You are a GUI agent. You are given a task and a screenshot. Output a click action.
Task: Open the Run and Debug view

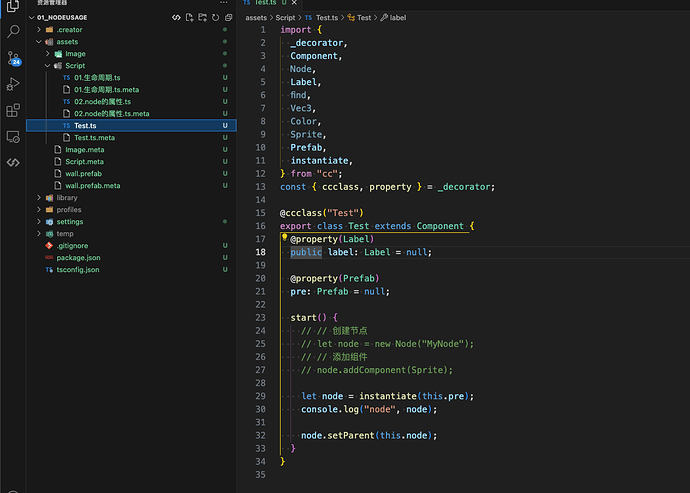tap(13, 84)
